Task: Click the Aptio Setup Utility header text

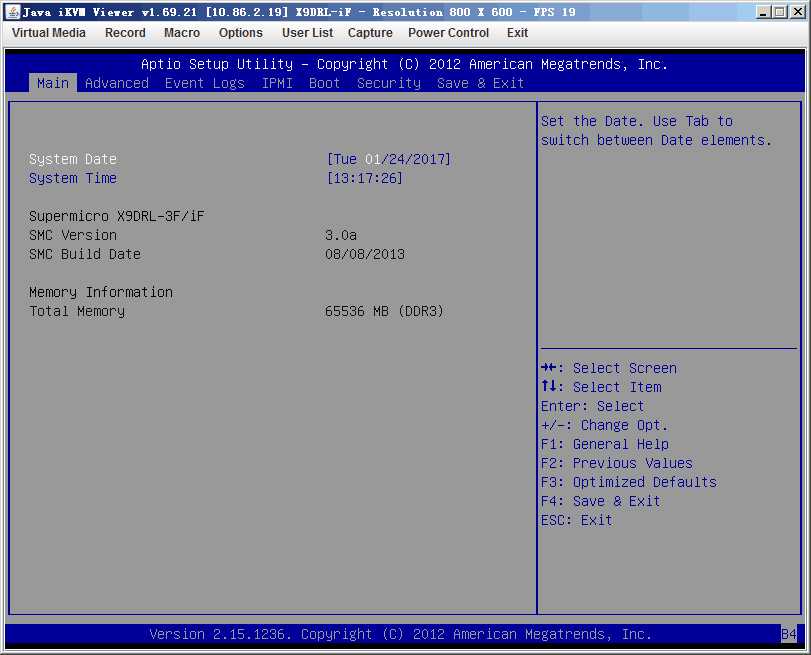Action: pos(404,65)
